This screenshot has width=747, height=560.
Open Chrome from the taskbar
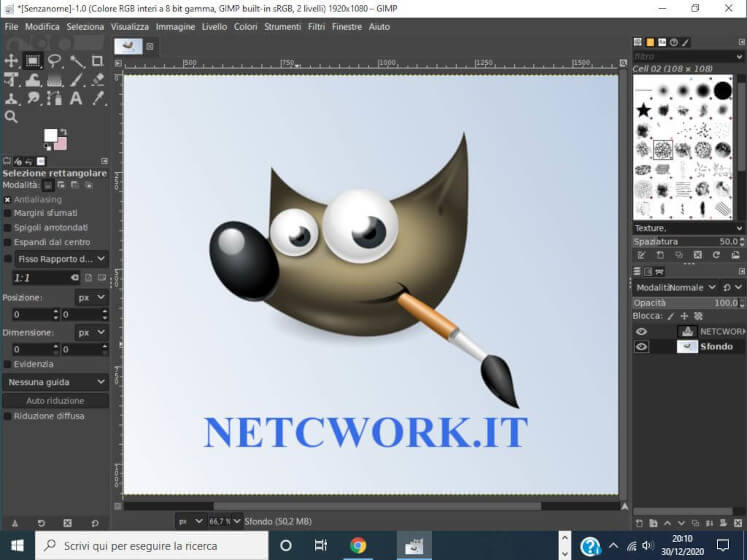tap(358, 545)
